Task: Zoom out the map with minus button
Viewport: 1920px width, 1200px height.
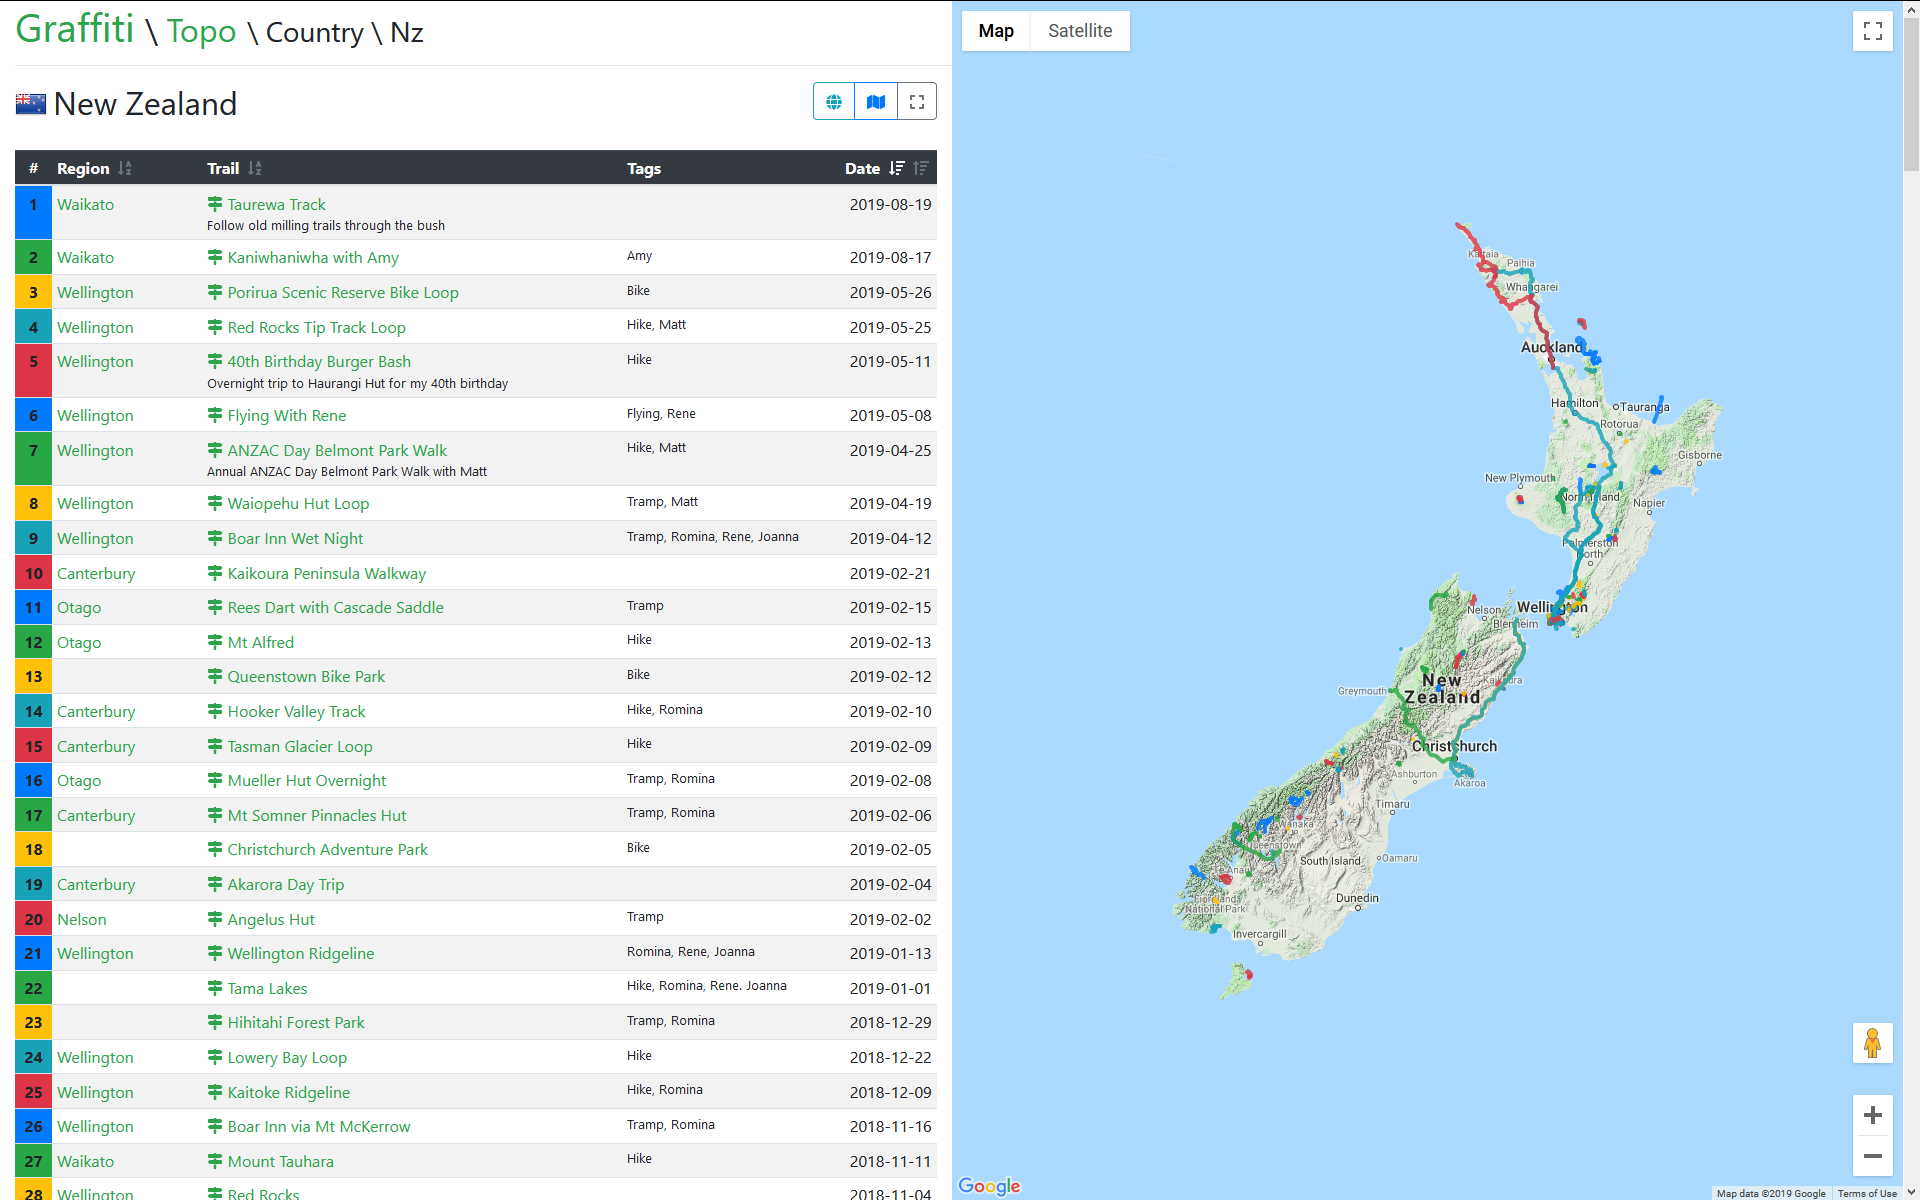Action: pyautogui.click(x=1872, y=1156)
